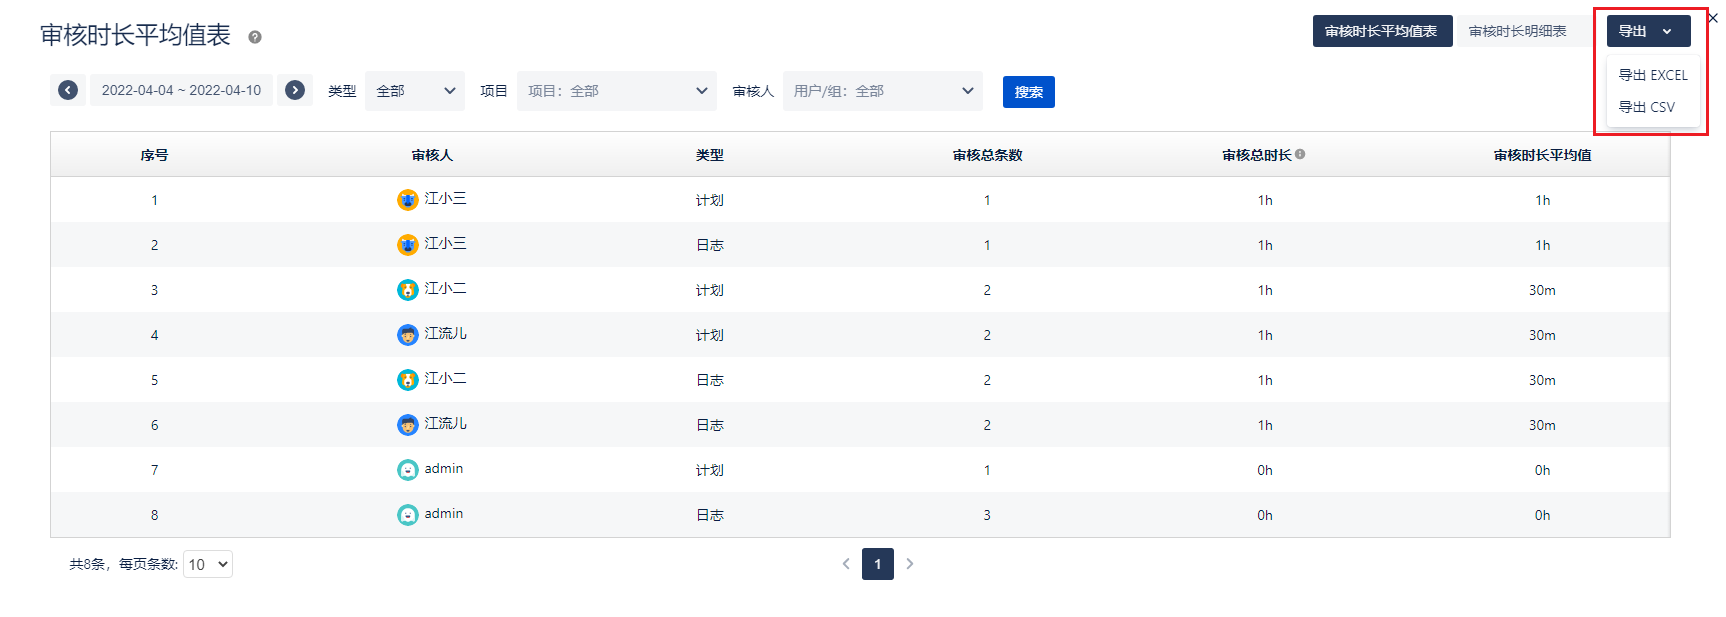Click previous page arrow in pagination
Image resolution: width=1726 pixels, height=617 pixels.
click(846, 564)
